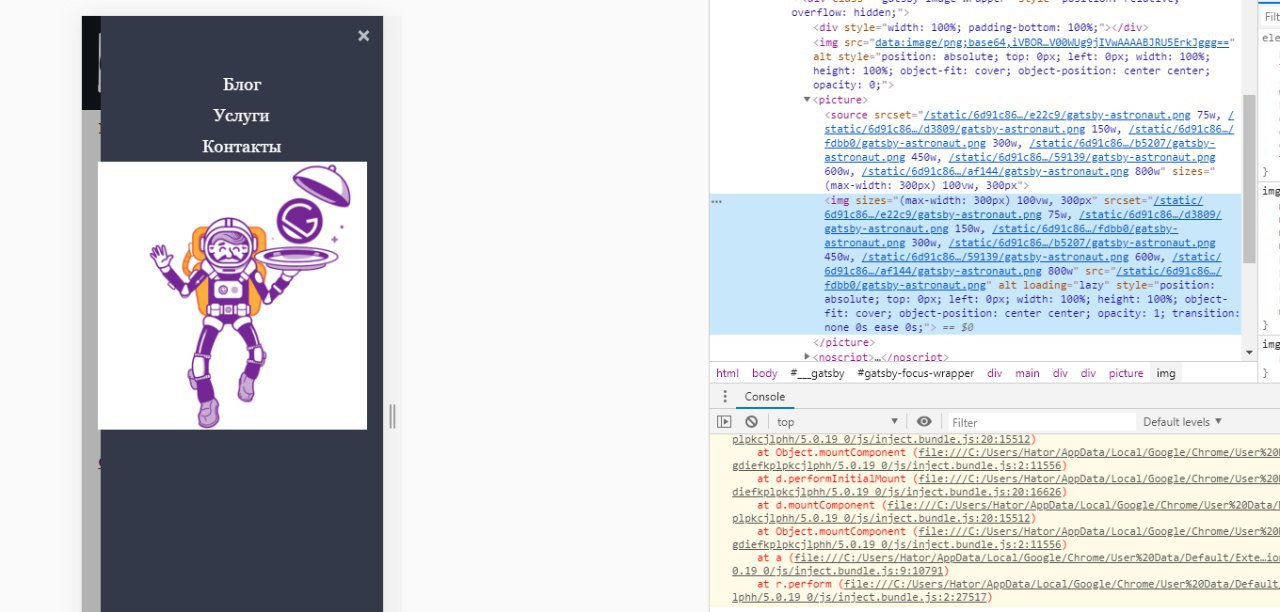Select the main breadcrumb
Screen dimensions: 1280x612
(x=1027, y=373)
